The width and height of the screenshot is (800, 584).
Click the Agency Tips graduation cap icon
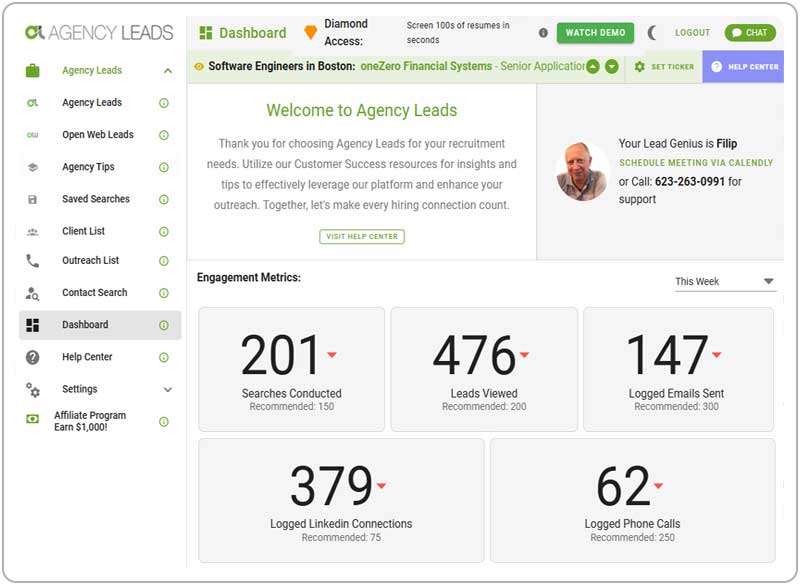pyautogui.click(x=32, y=167)
